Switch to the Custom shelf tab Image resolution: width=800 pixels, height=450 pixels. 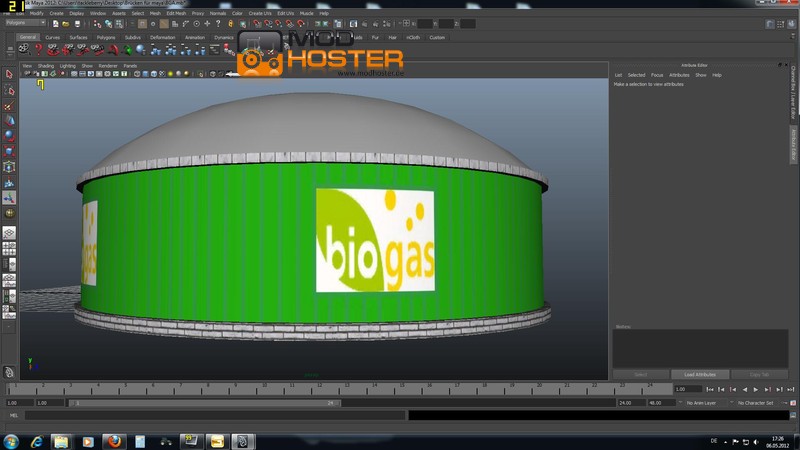click(x=437, y=38)
